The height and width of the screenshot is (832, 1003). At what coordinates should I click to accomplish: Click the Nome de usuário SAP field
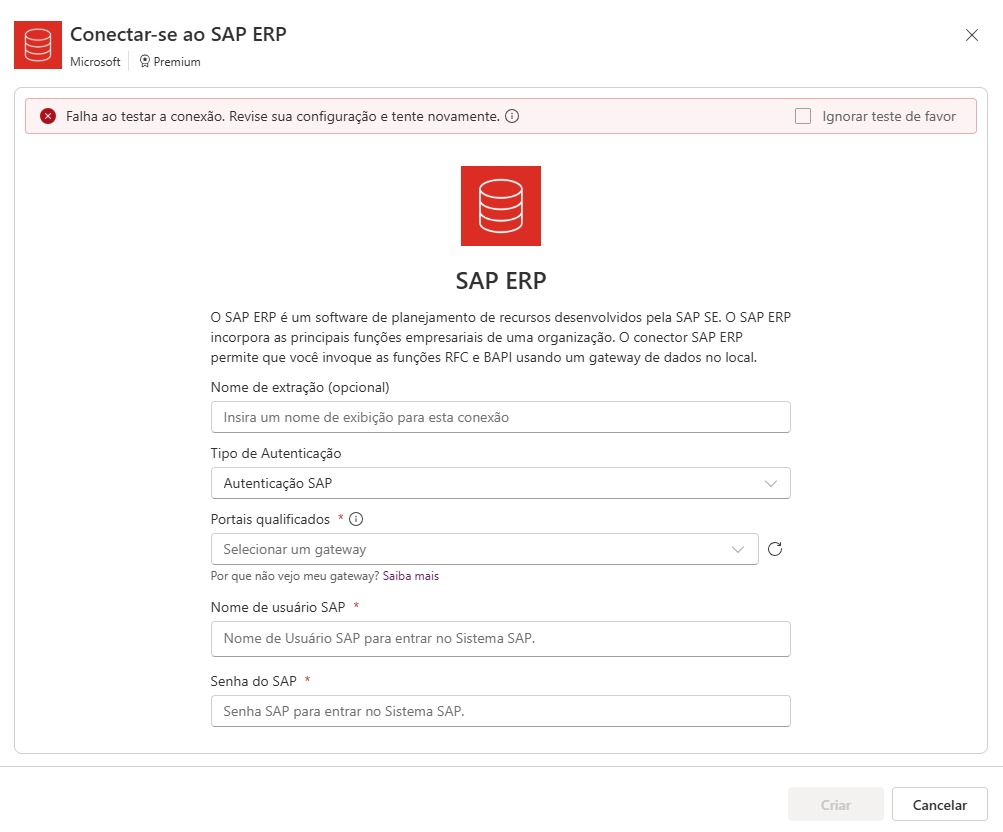pos(501,639)
